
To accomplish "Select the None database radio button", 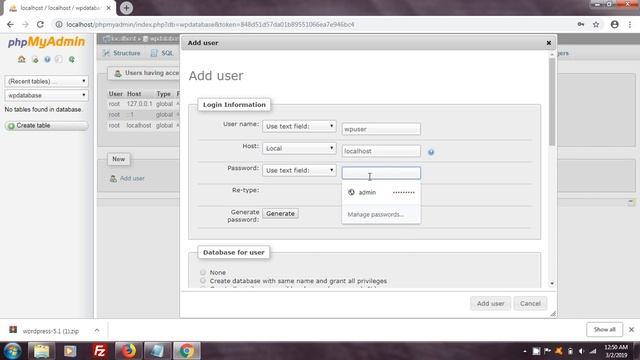I will [x=203, y=272].
